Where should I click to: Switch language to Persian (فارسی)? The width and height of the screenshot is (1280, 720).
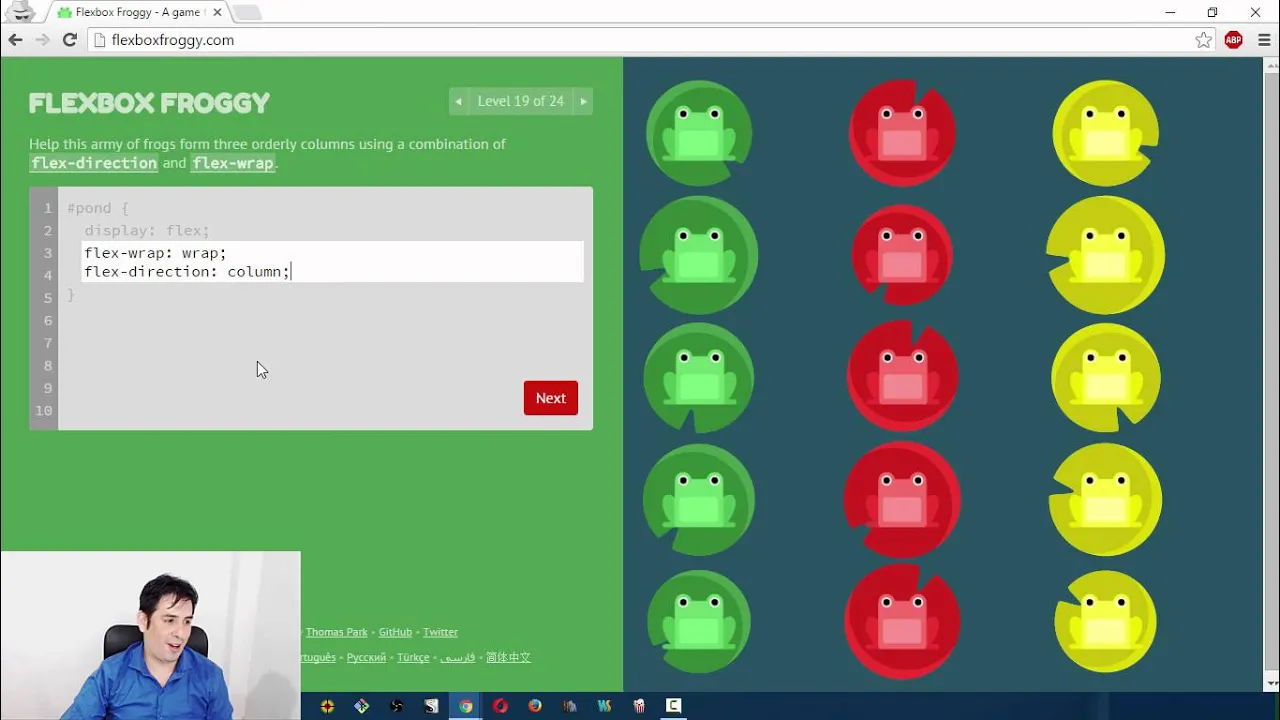click(x=457, y=657)
